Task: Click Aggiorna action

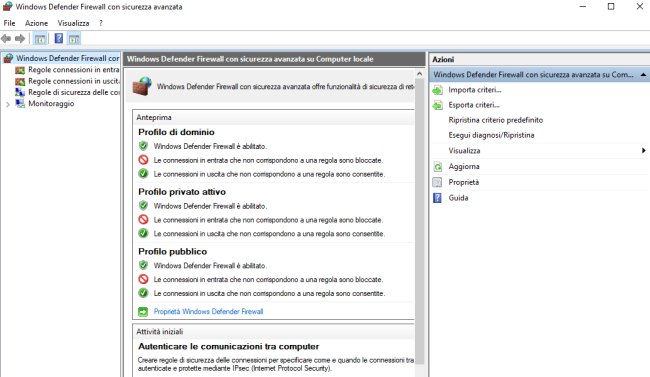Action: [x=464, y=166]
